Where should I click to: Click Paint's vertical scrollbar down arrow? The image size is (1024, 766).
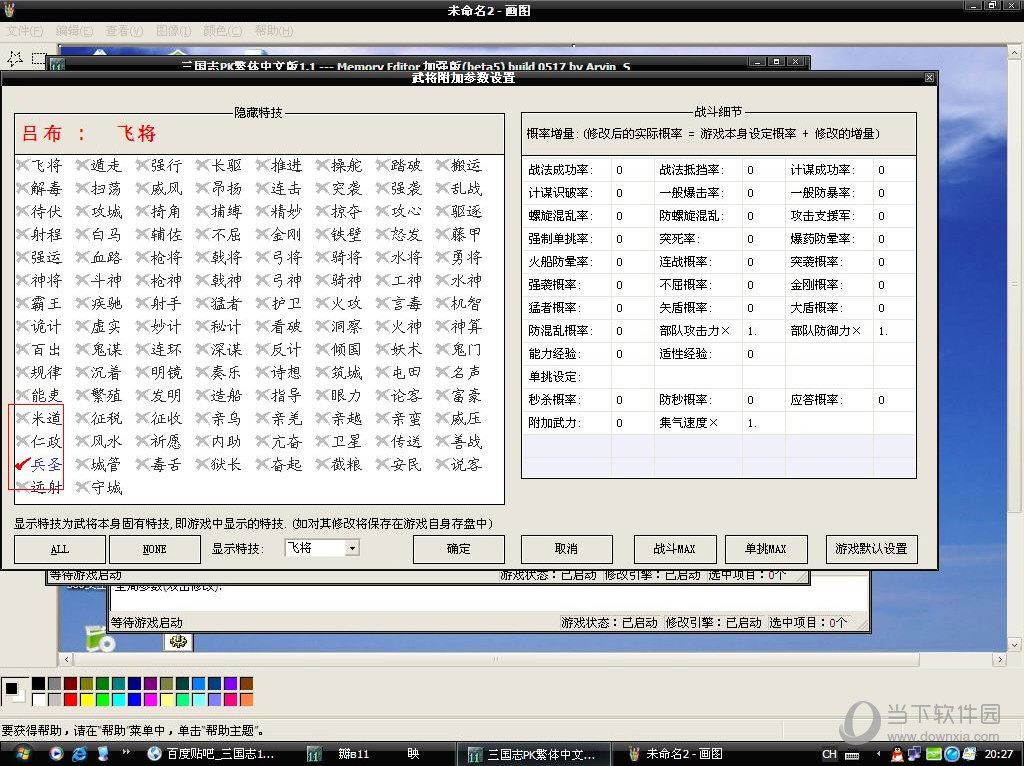pyautogui.click(x=1015, y=645)
